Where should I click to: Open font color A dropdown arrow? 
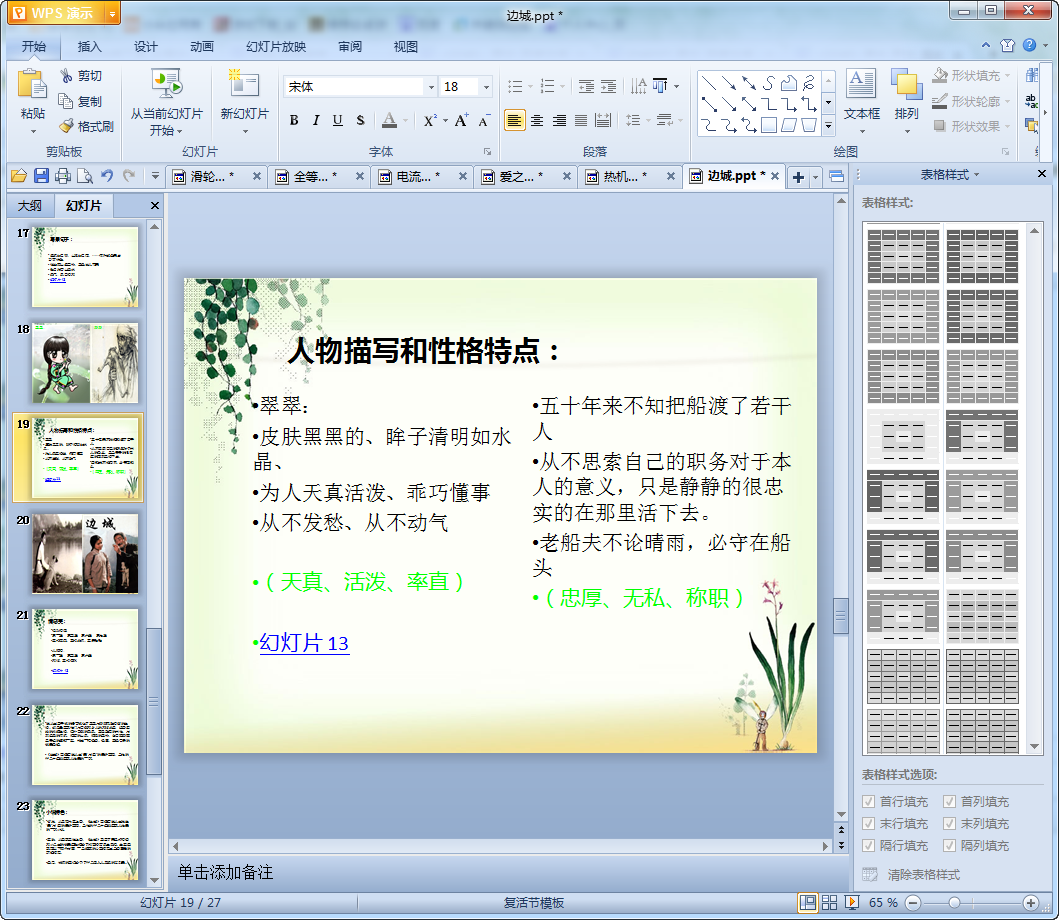(x=405, y=121)
